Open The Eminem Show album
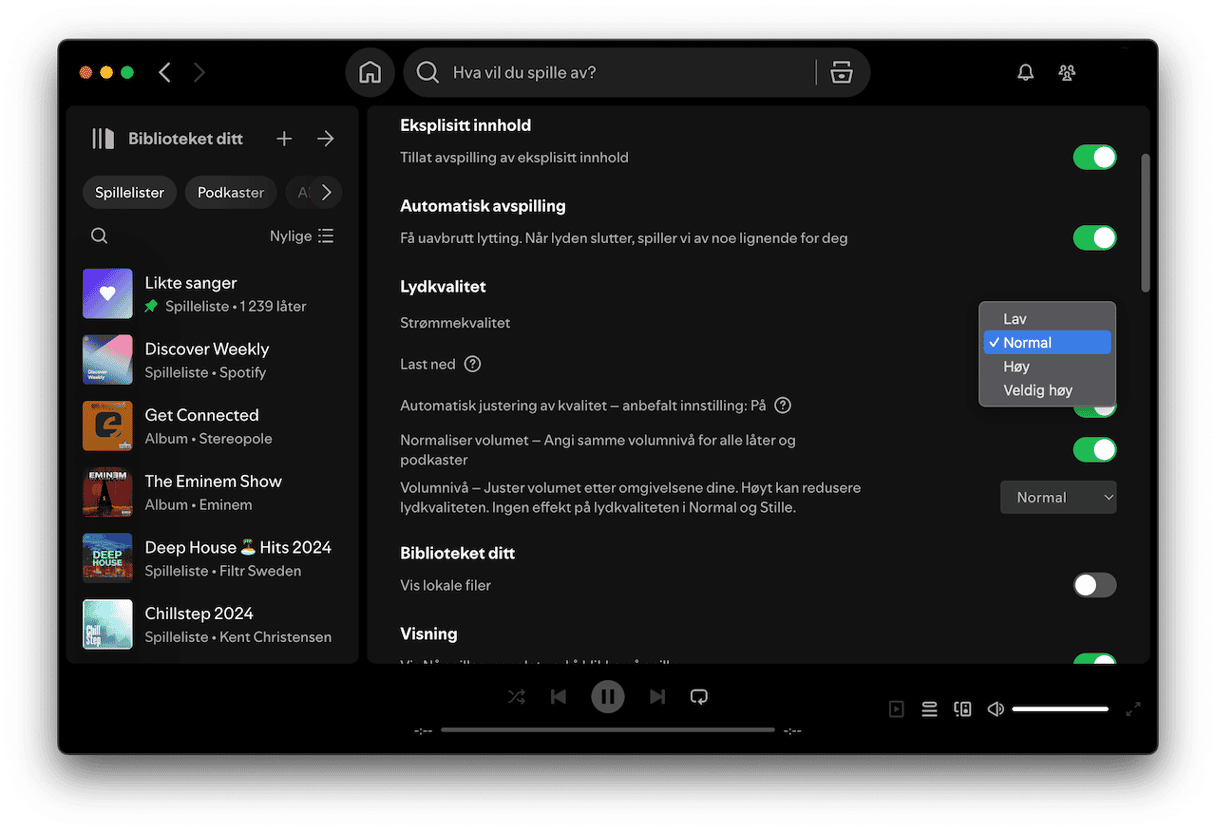 pos(212,492)
